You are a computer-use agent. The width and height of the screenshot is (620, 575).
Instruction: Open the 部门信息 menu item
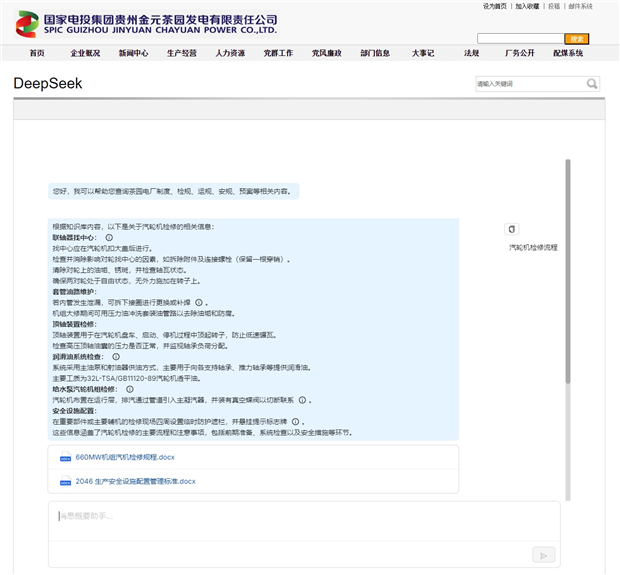tap(375, 53)
